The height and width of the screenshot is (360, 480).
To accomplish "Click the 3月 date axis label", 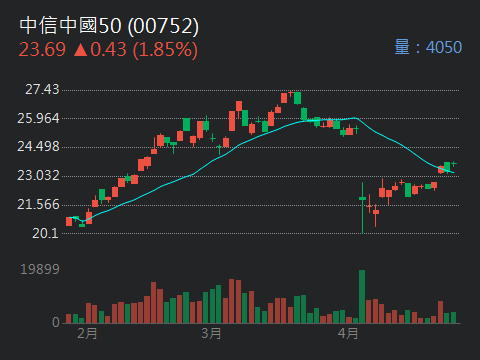I will [211, 333].
